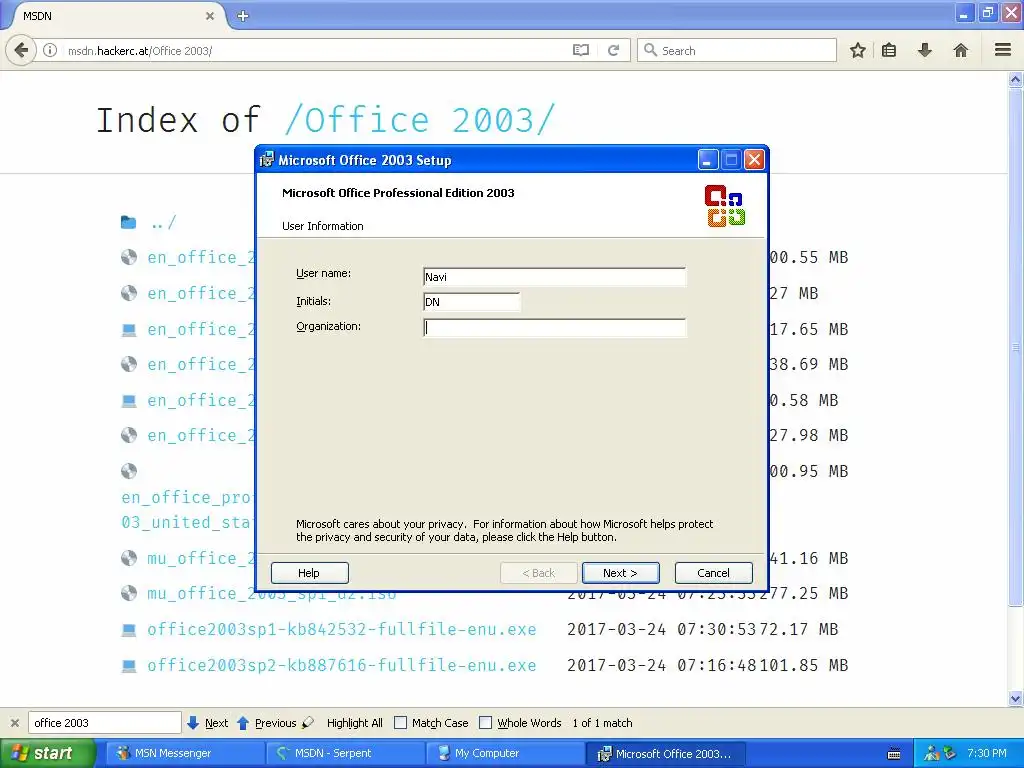Toggle reader view icon in address bar

581,50
